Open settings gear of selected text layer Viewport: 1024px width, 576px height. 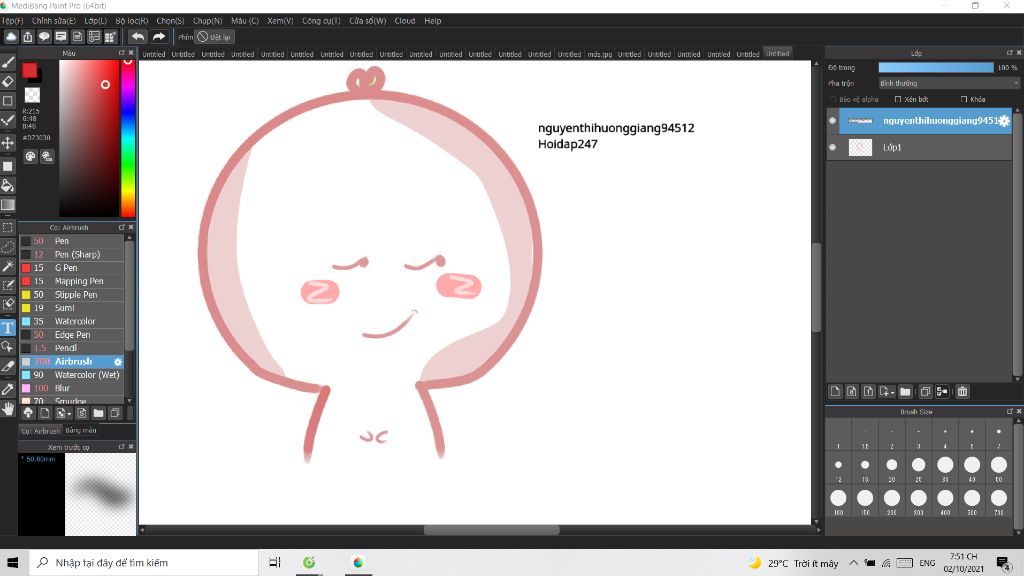1004,121
